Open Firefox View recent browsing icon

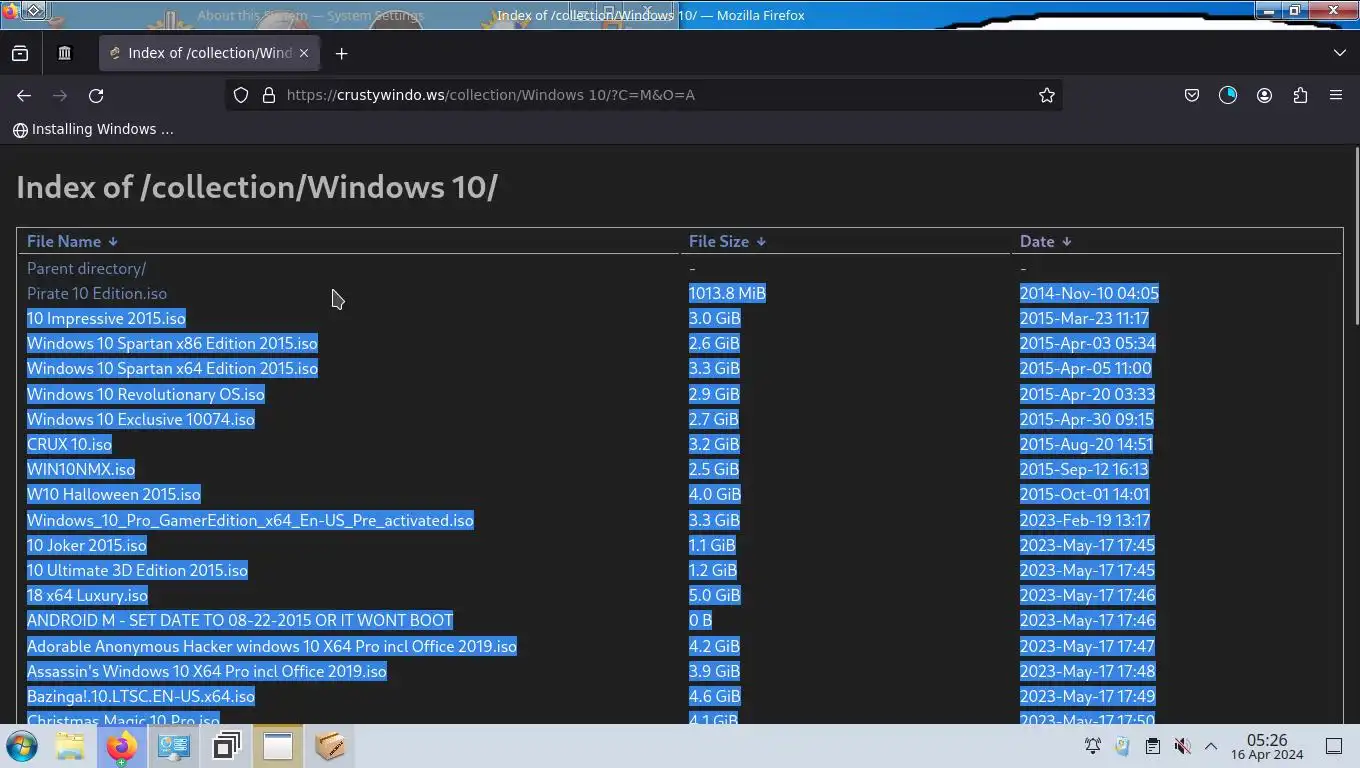point(20,53)
